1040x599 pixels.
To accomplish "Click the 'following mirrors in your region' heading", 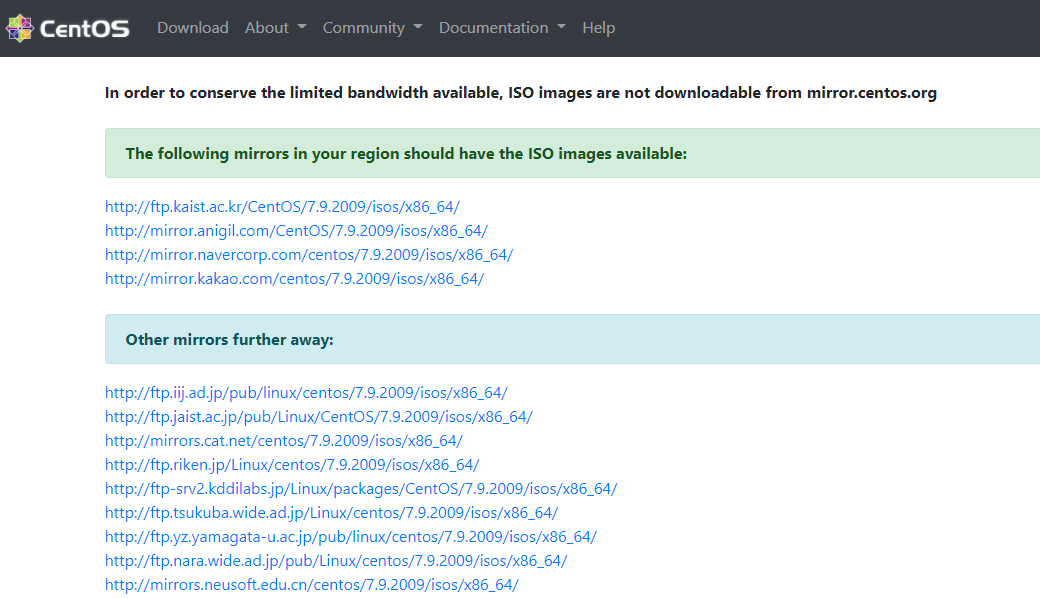I will point(406,154).
